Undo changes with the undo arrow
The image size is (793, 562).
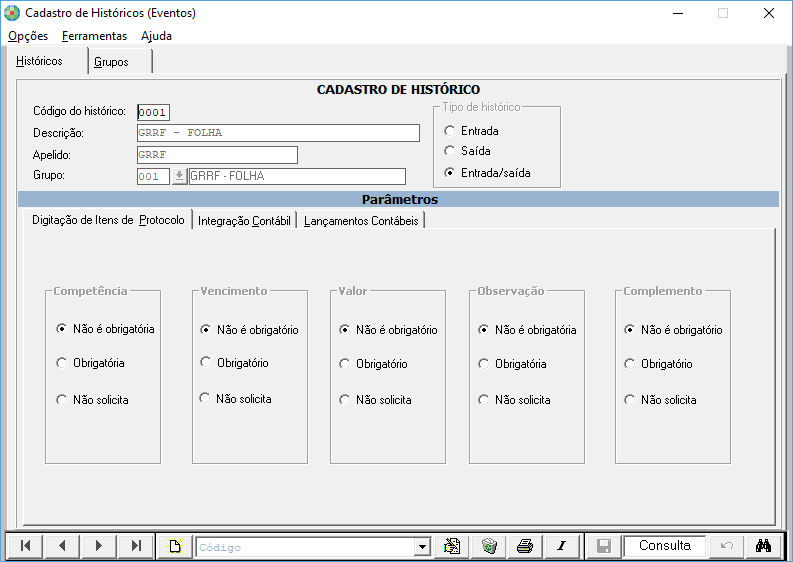coord(727,546)
